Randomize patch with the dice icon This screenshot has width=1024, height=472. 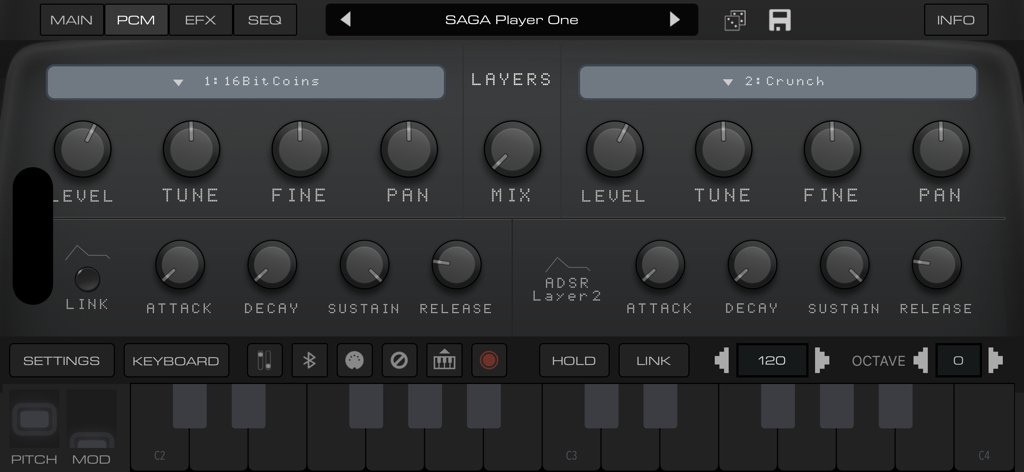point(735,20)
